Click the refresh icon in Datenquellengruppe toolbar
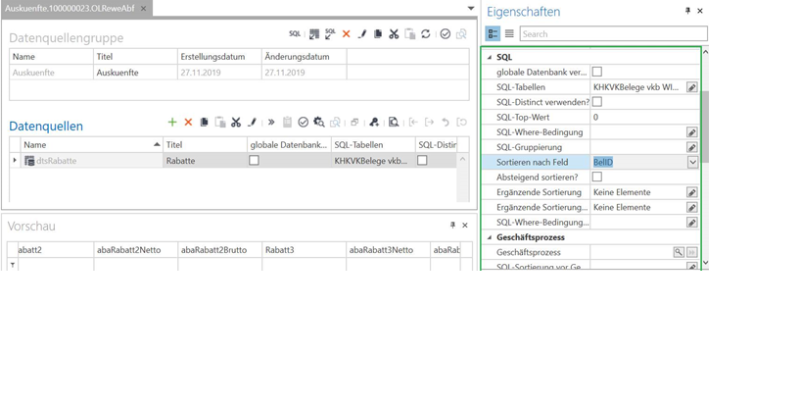800x409 pixels. 427,34
